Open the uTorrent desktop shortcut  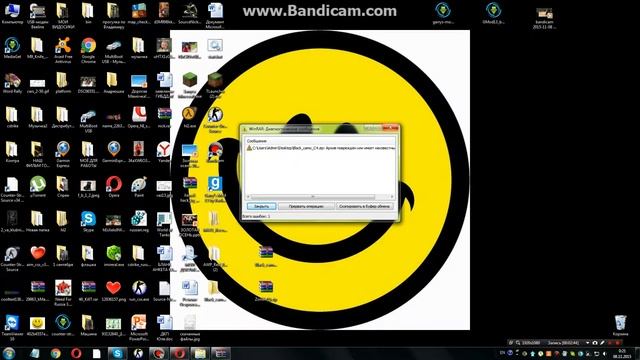point(38,187)
